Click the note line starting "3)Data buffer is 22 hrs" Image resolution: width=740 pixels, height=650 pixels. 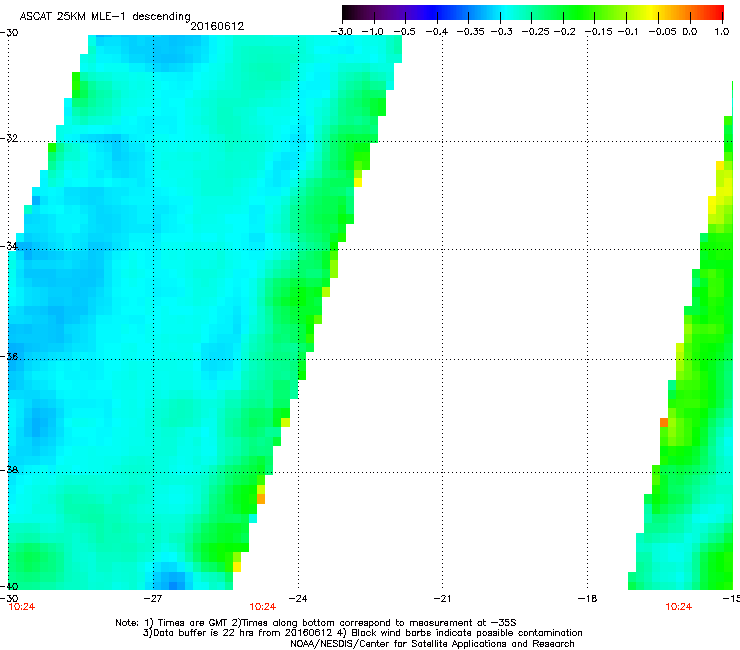click(362, 633)
